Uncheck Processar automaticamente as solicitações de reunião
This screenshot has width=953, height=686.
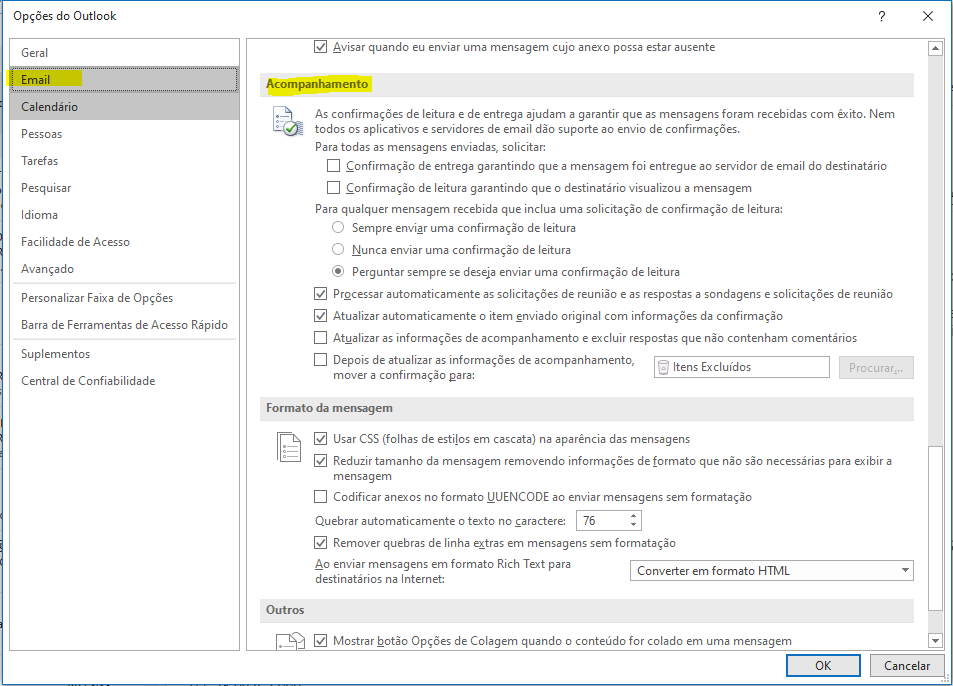coord(320,294)
